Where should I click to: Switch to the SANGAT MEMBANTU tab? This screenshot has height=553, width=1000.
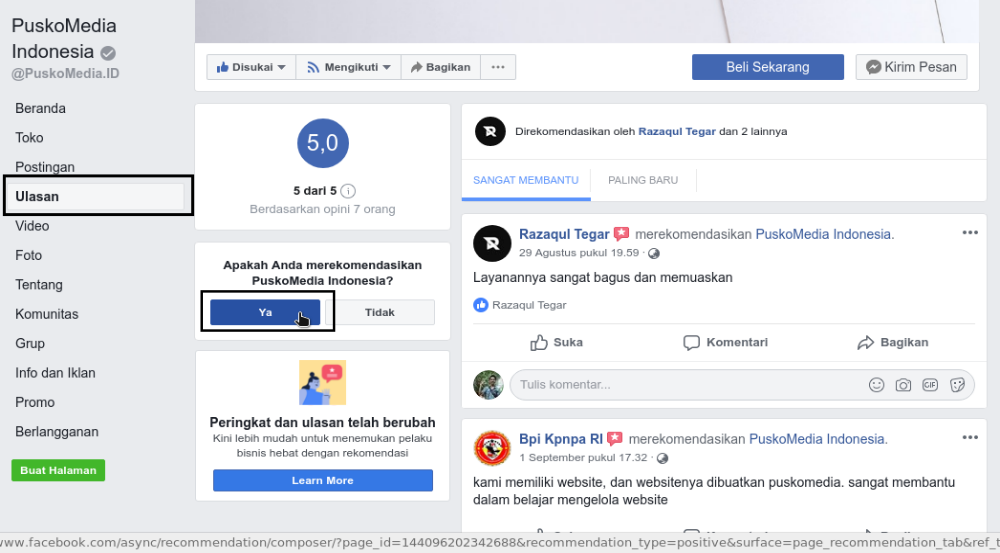[526, 180]
